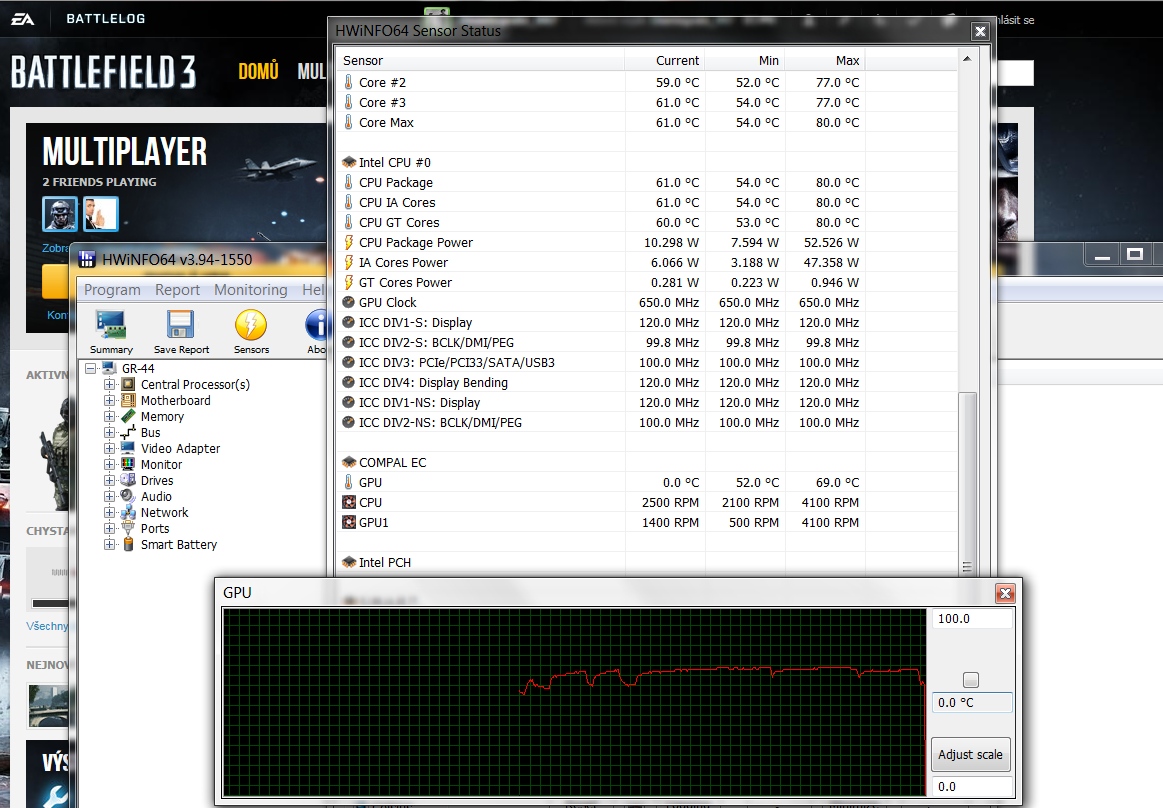Collapse the GR-44 root tree node
Image resolution: width=1163 pixels, height=808 pixels.
click(90, 368)
